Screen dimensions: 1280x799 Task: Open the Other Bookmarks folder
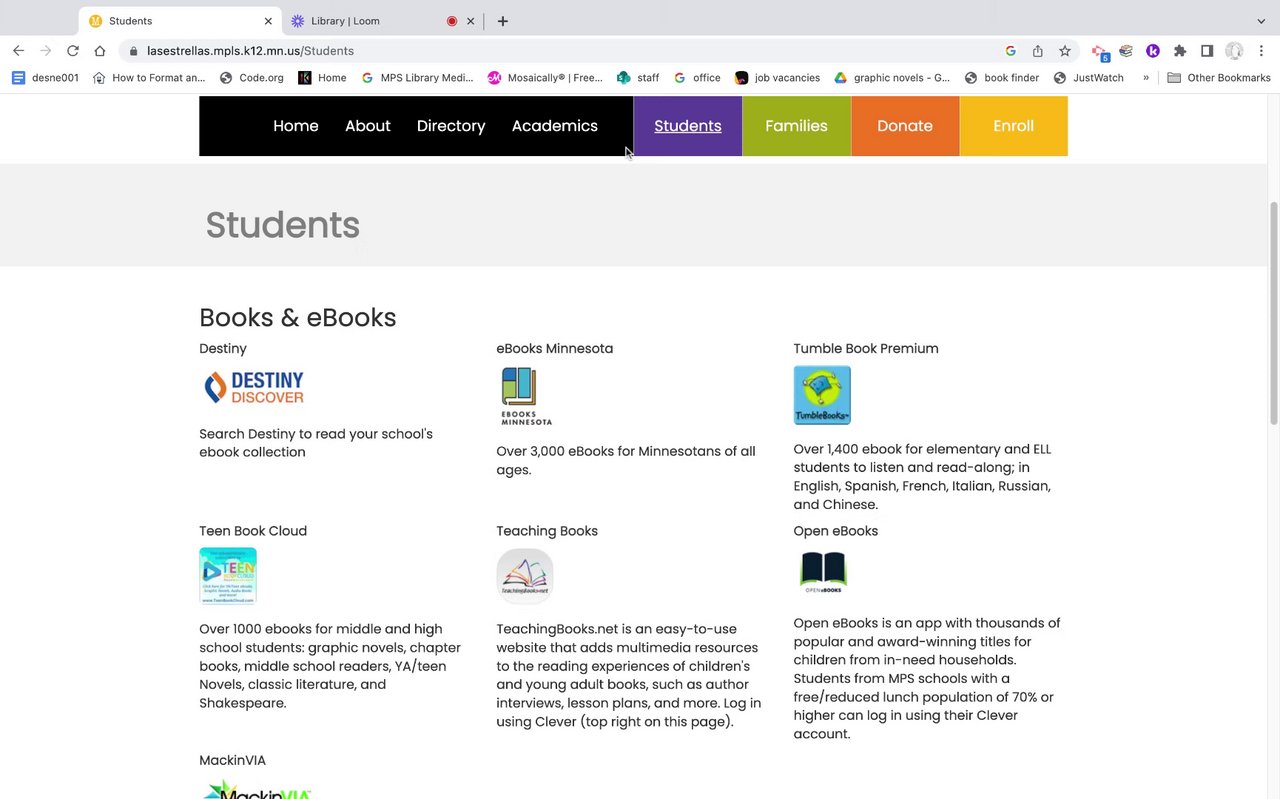pyautogui.click(x=1219, y=78)
